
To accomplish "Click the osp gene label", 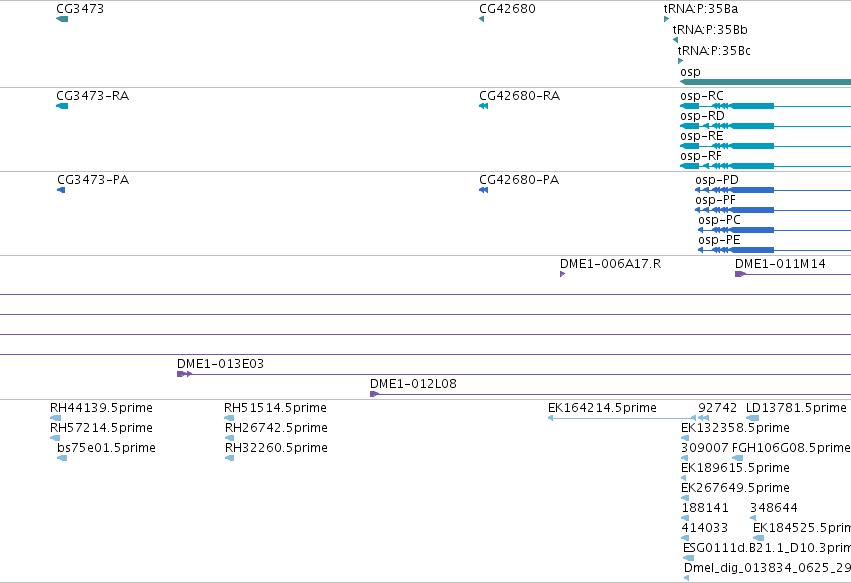I will pos(690,72).
